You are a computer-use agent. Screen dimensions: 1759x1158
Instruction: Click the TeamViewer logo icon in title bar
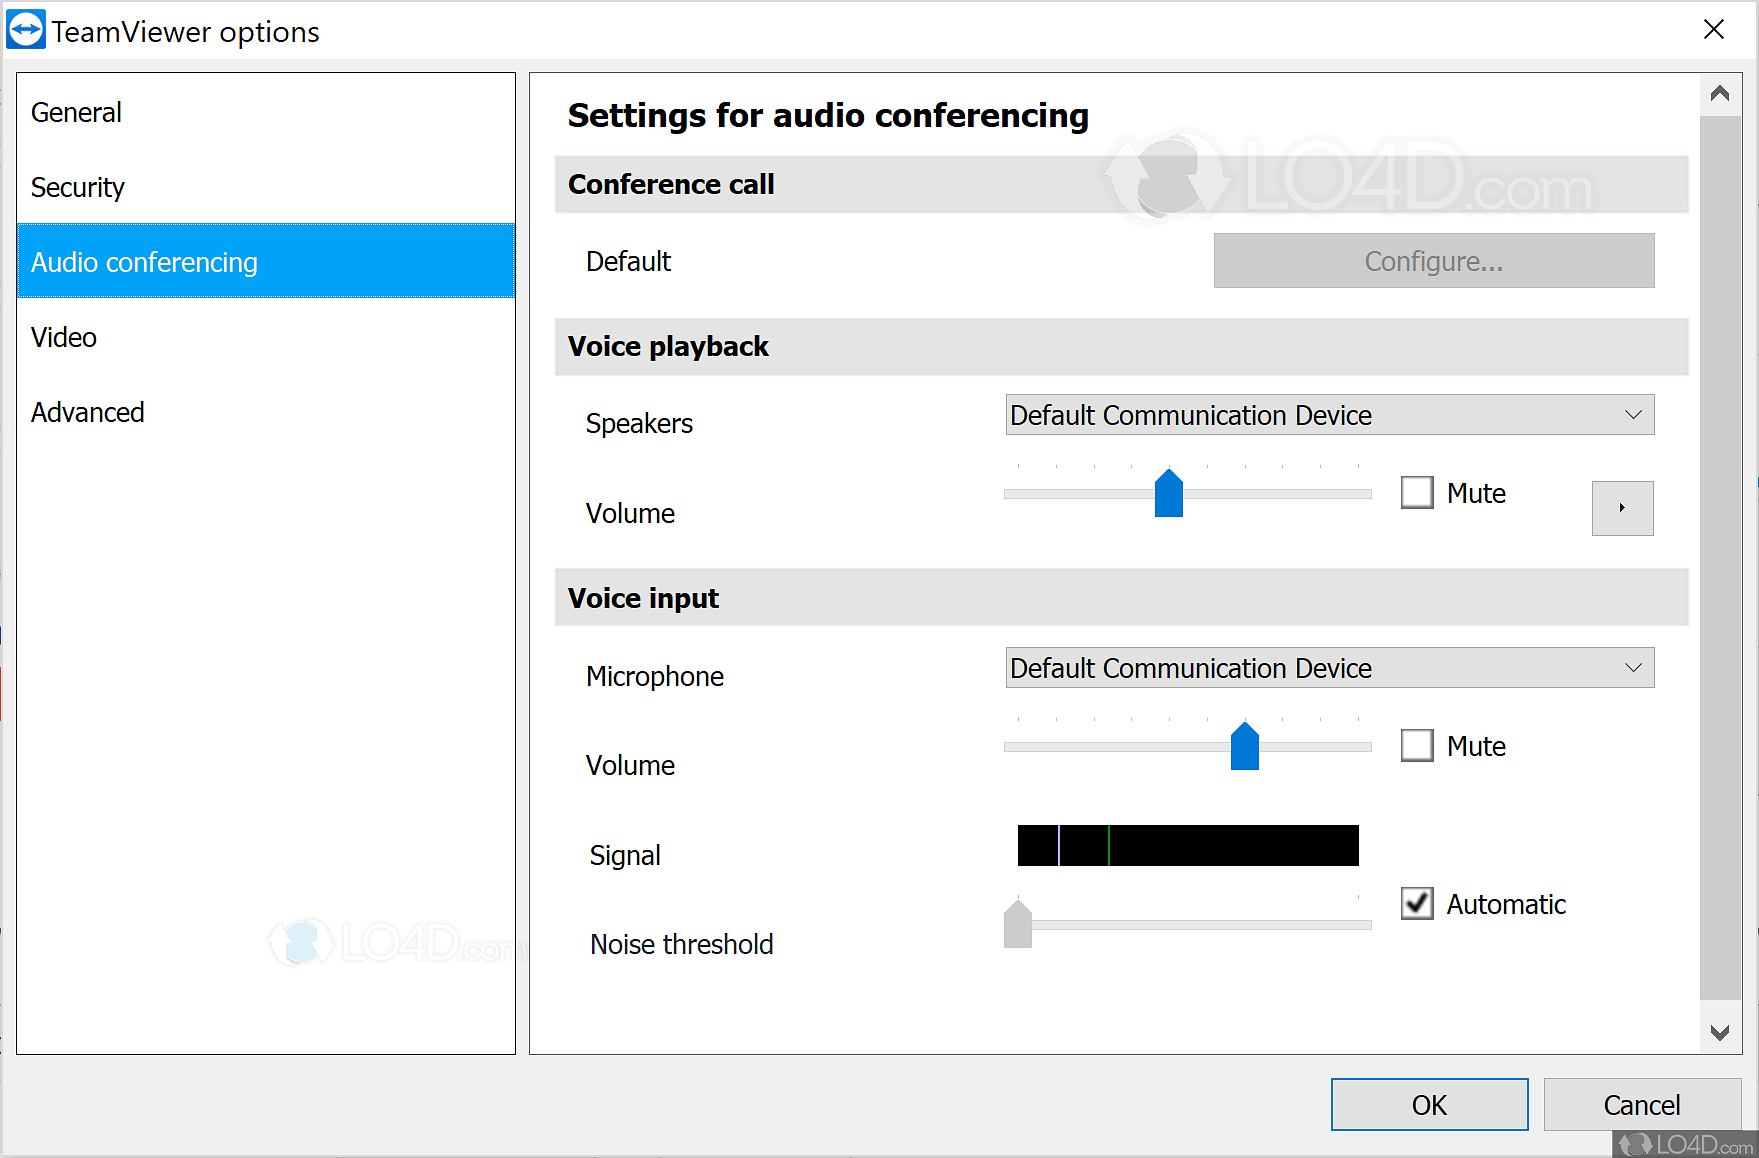(x=26, y=30)
